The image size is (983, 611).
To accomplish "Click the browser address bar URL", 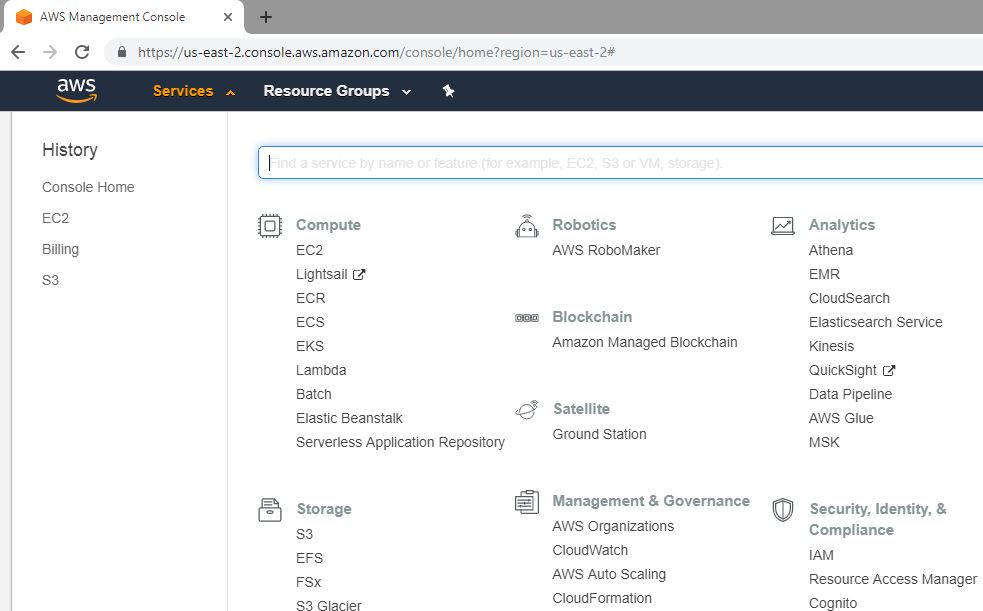I will pos(376,52).
